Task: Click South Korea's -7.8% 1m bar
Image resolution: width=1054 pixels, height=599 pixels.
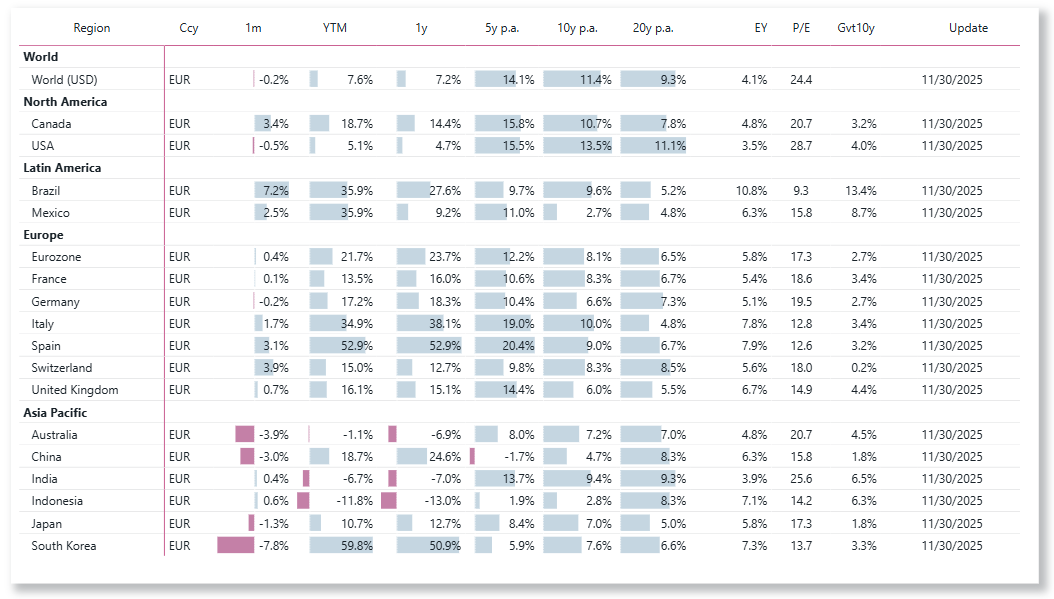Action: (x=236, y=545)
